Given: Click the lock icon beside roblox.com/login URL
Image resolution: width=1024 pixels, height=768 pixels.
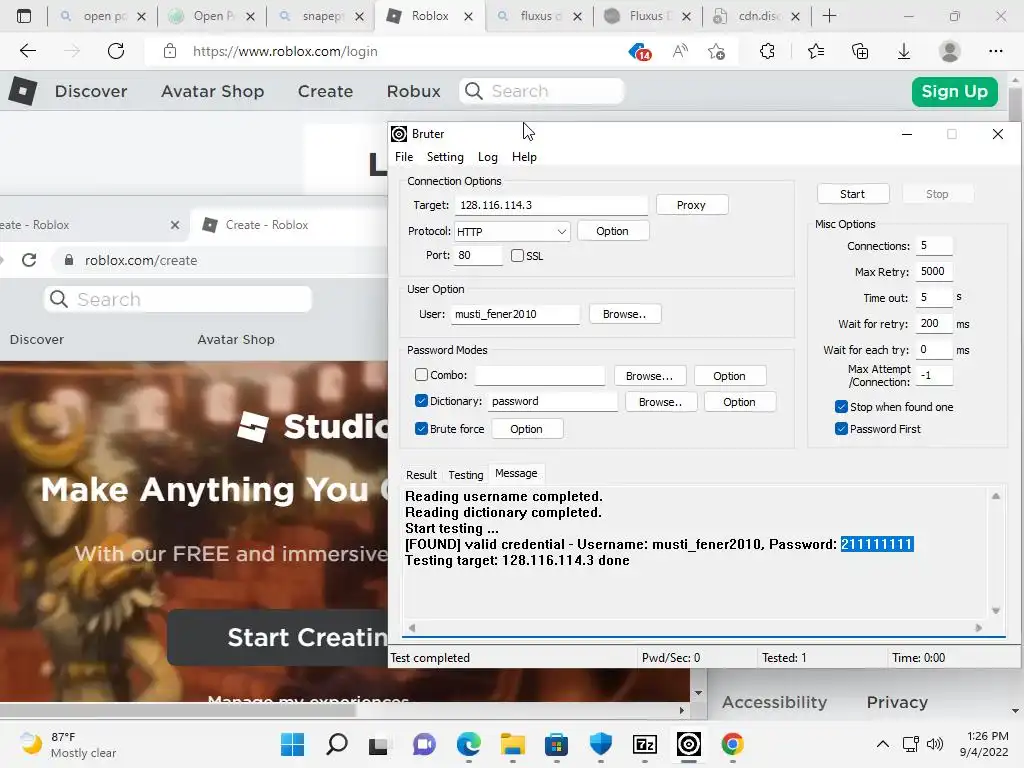Looking at the screenshot, I should tap(170, 51).
